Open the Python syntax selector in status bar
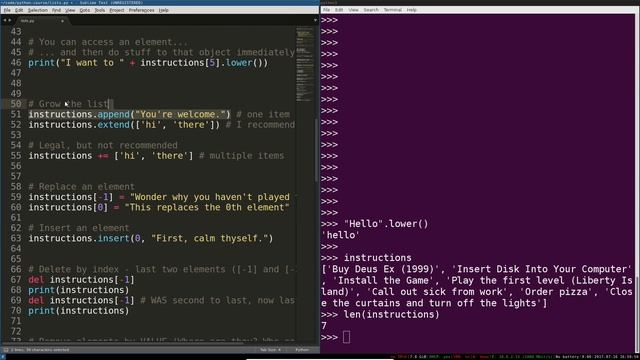 [302, 350]
